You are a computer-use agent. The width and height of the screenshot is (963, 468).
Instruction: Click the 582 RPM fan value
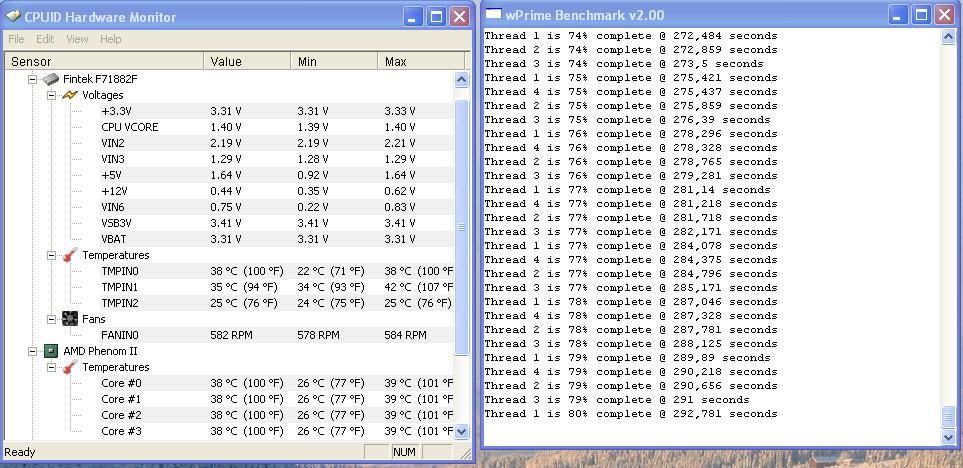[x=232, y=335]
